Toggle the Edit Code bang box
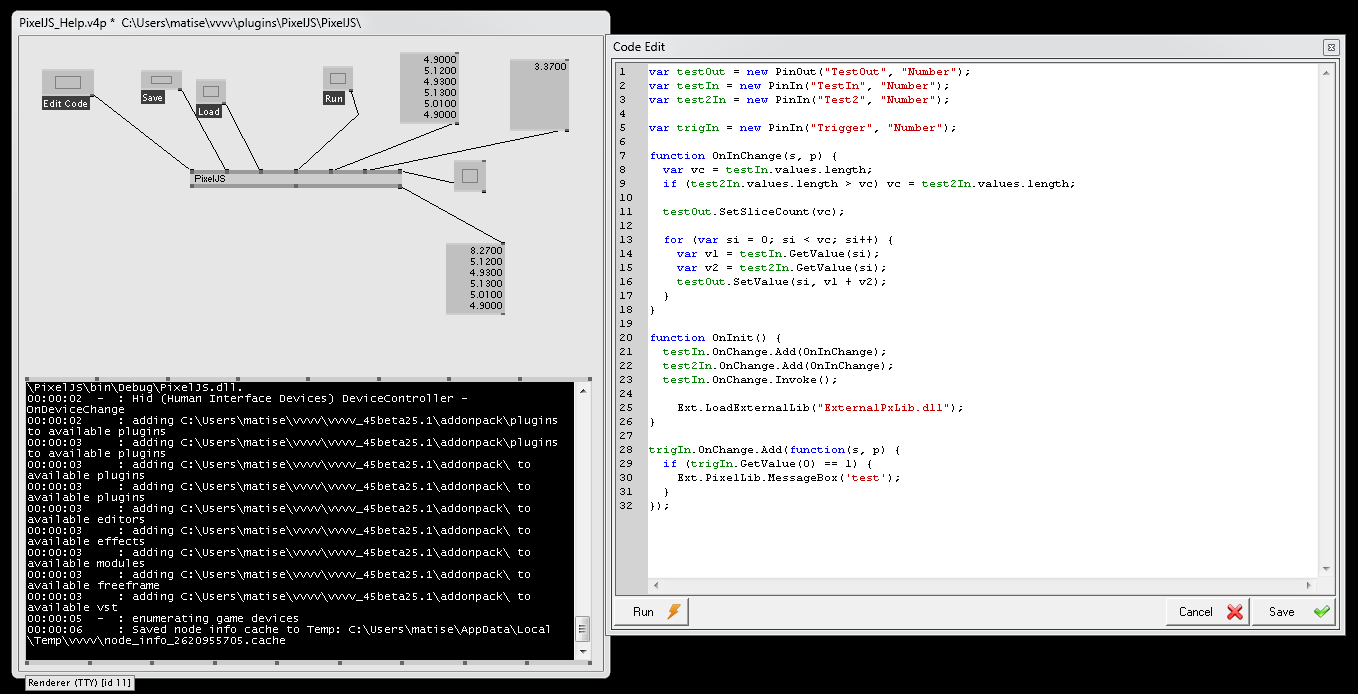The image size is (1358, 694). pos(67,82)
